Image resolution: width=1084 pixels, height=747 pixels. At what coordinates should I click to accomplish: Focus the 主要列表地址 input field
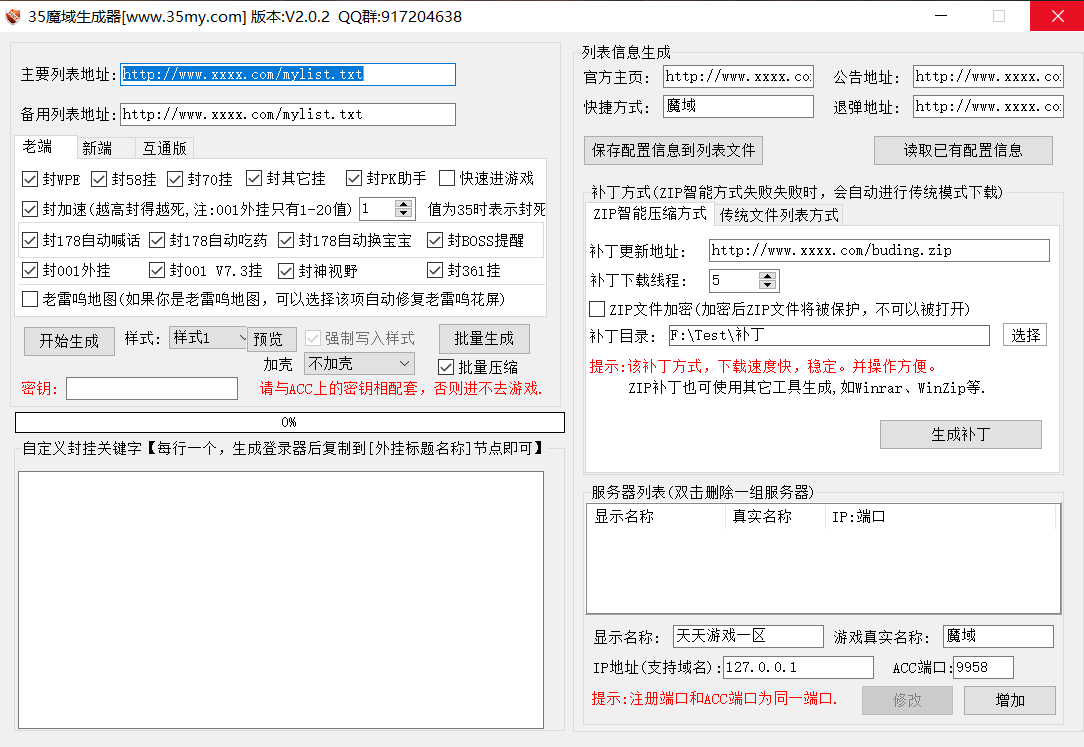point(288,75)
